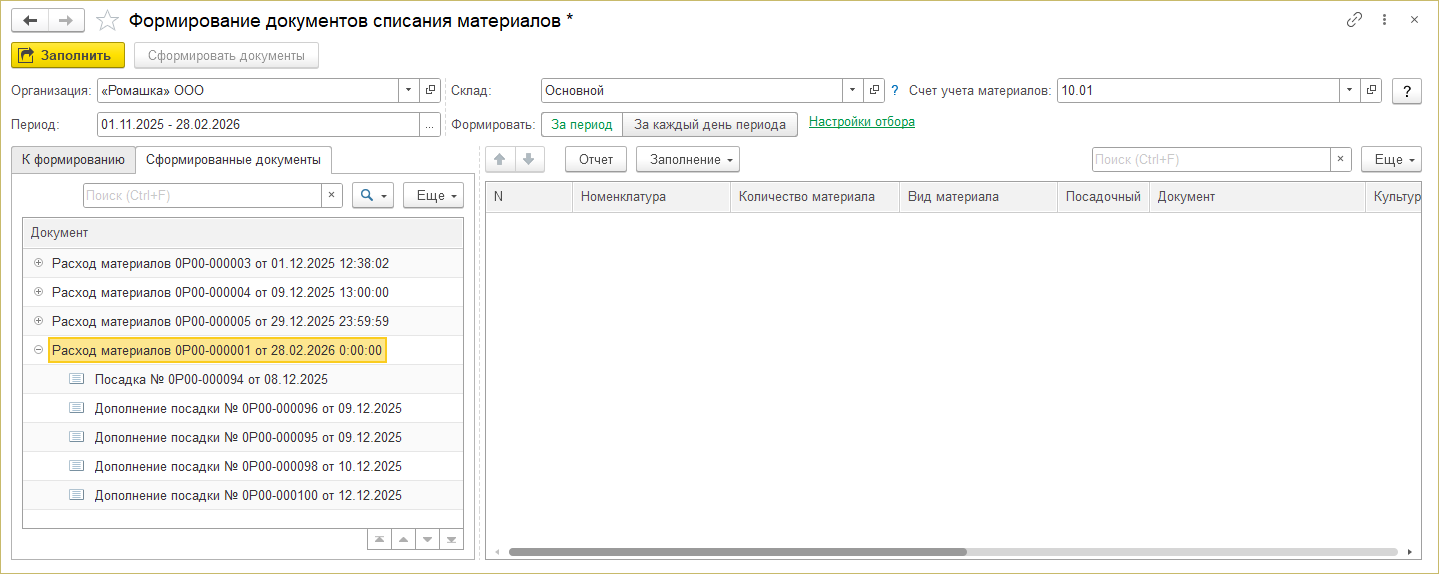Open the Организация field's open-record icon
Viewport: 1439px width, 574px height.
431,91
